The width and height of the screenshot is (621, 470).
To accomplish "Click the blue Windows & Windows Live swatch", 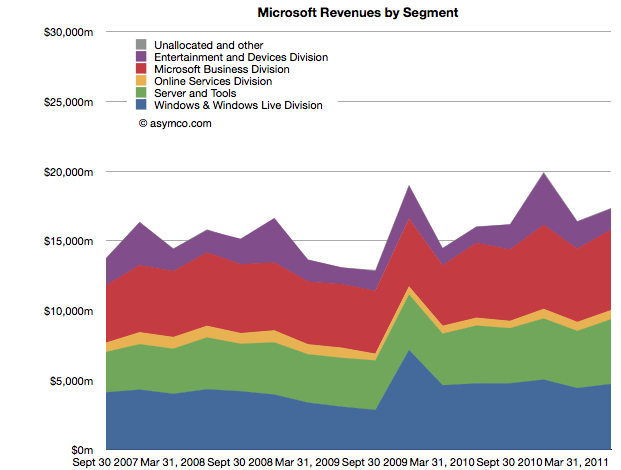I will pyautogui.click(x=141, y=105).
